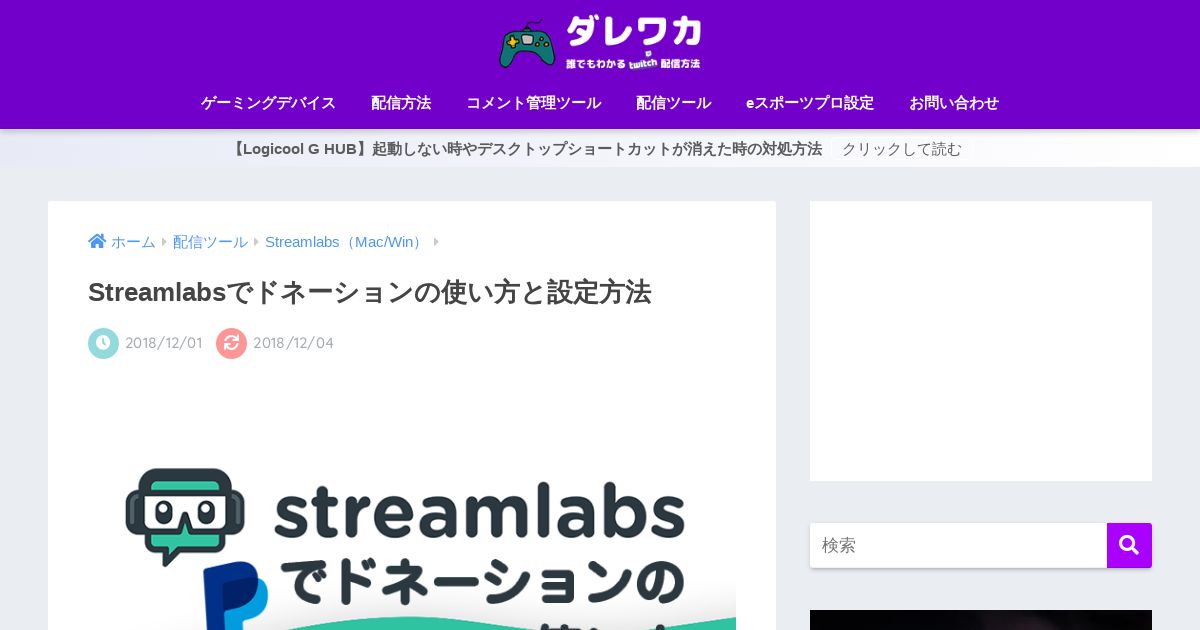The image size is (1200, 630).
Task: Go to ホーム breadcrumb link
Action: pyautogui.click(x=133, y=242)
